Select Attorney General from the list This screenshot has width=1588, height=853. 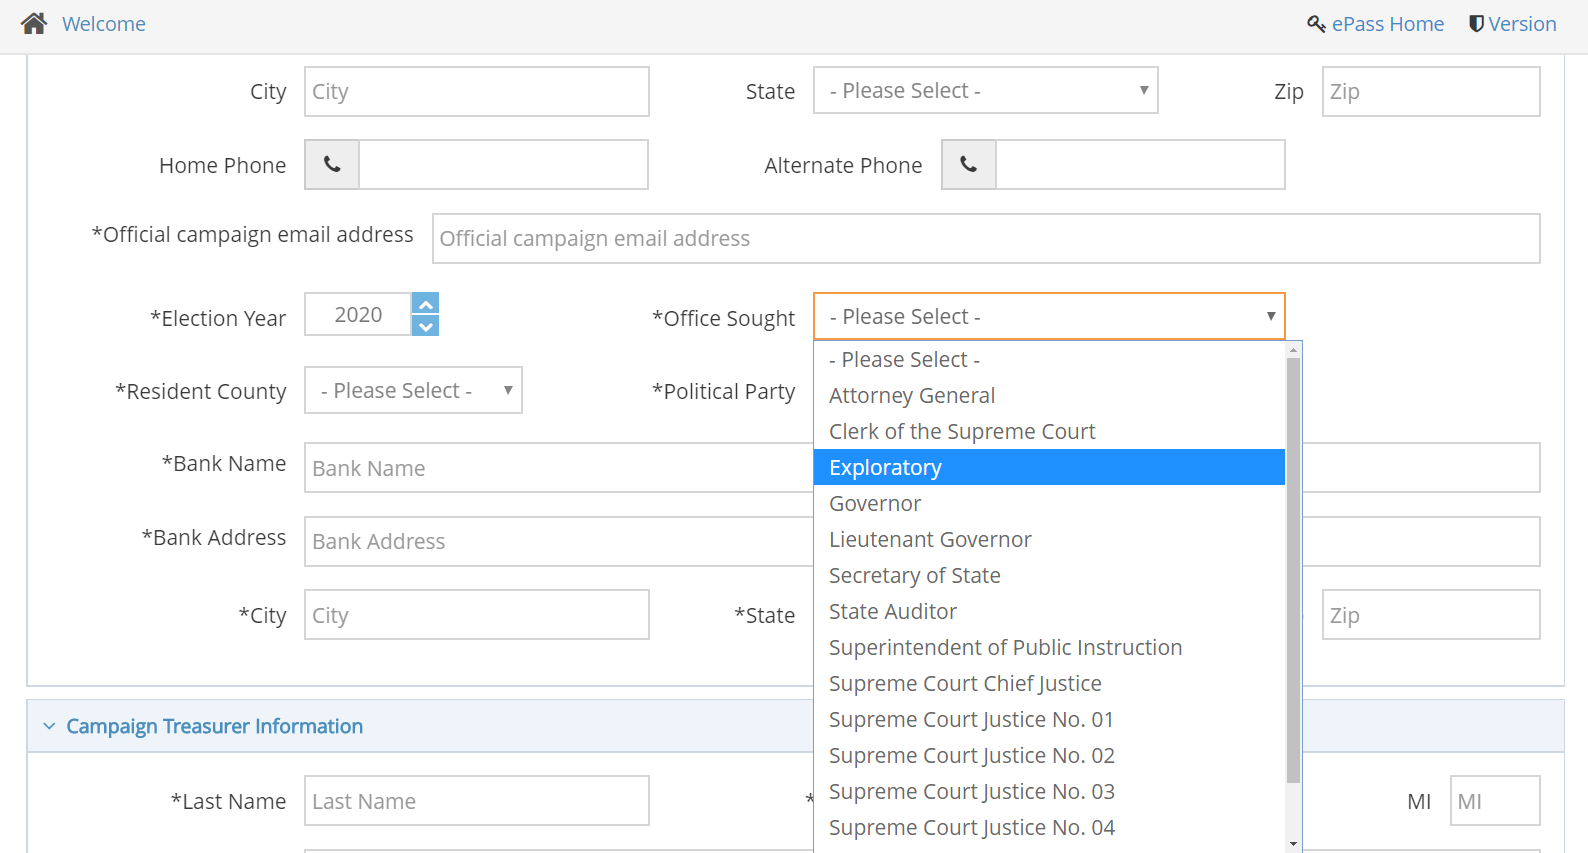[x=911, y=396]
